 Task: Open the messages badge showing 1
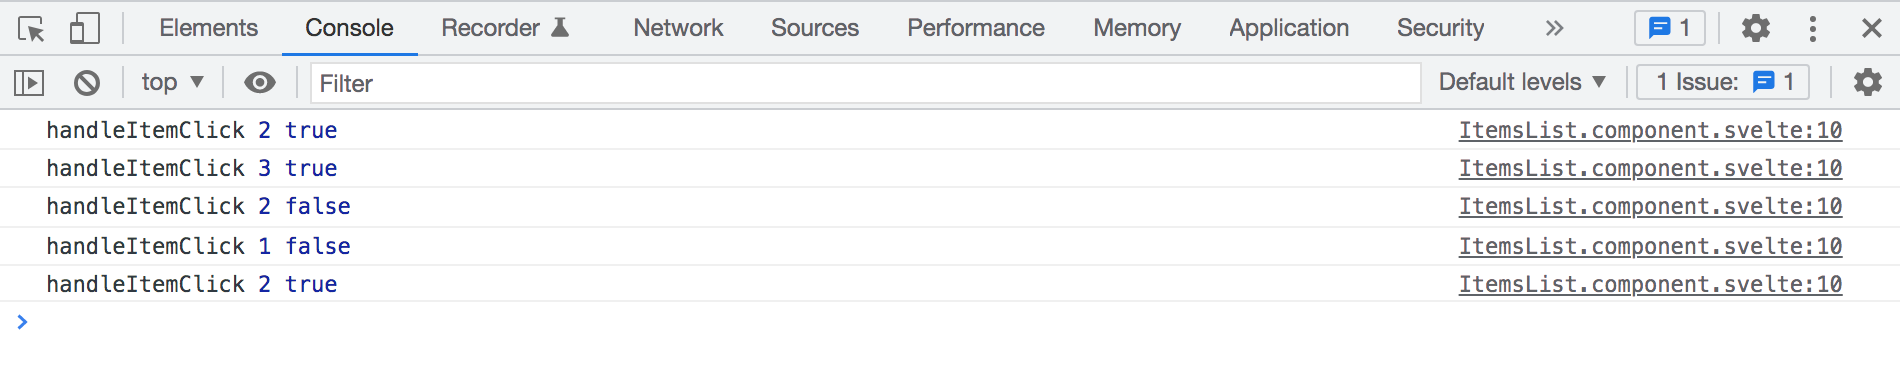pos(1670,28)
